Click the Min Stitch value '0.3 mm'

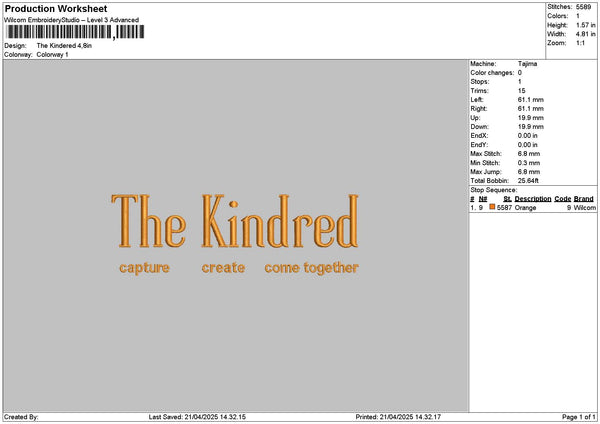coord(529,163)
